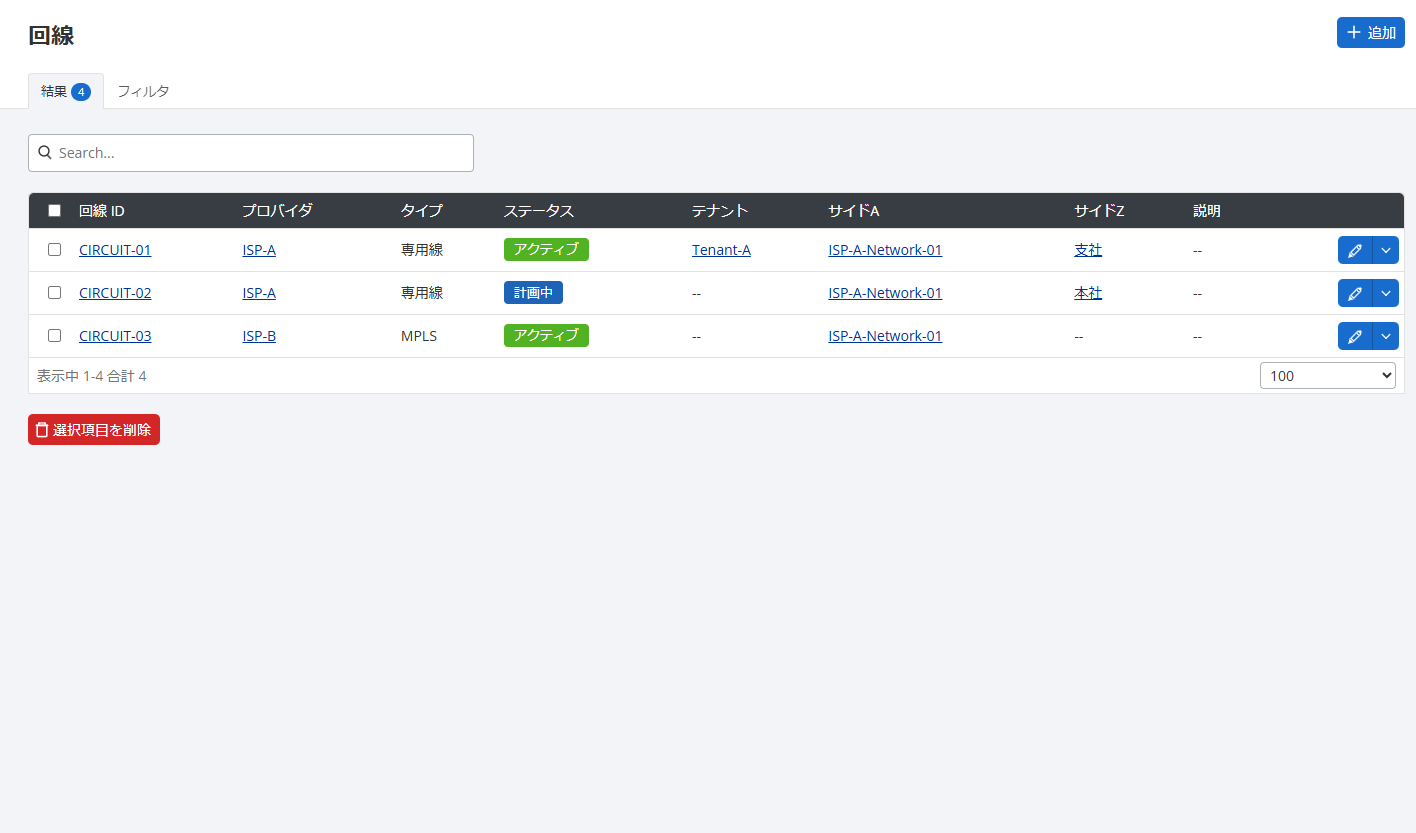This screenshot has width=1416, height=833.
Task: Click the アクティブ status badge for CIRCUIT-03
Action: (x=546, y=336)
